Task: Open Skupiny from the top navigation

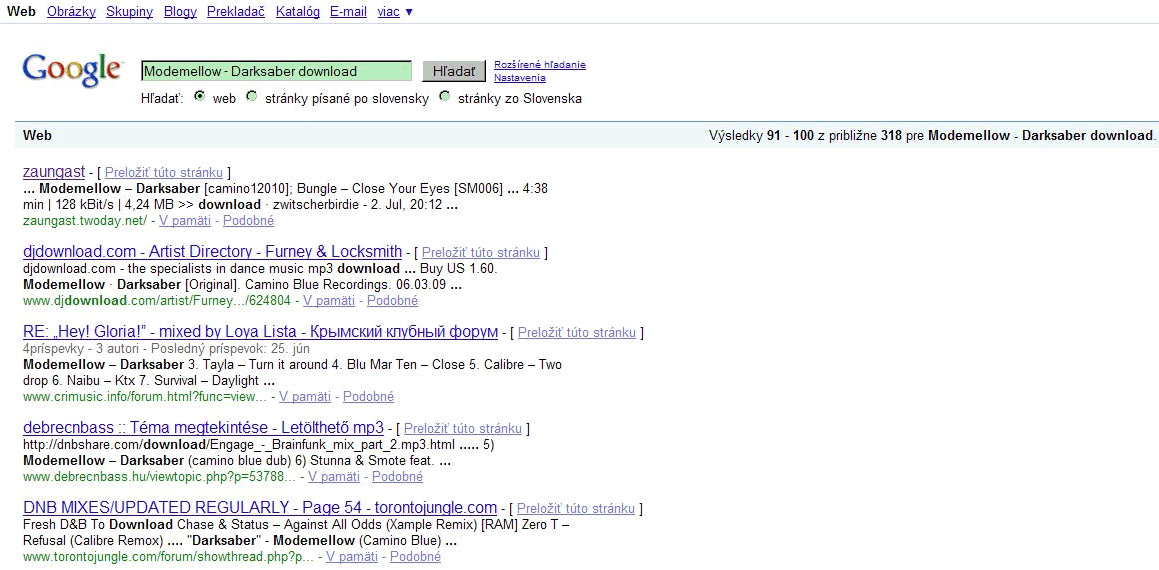Action: pyautogui.click(x=128, y=12)
